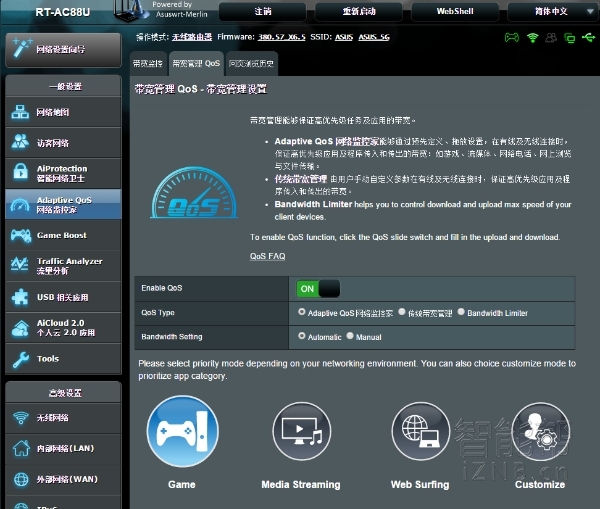This screenshot has width=600, height=509.
Task: Open 访客网络 guest network page
Action: point(64,143)
